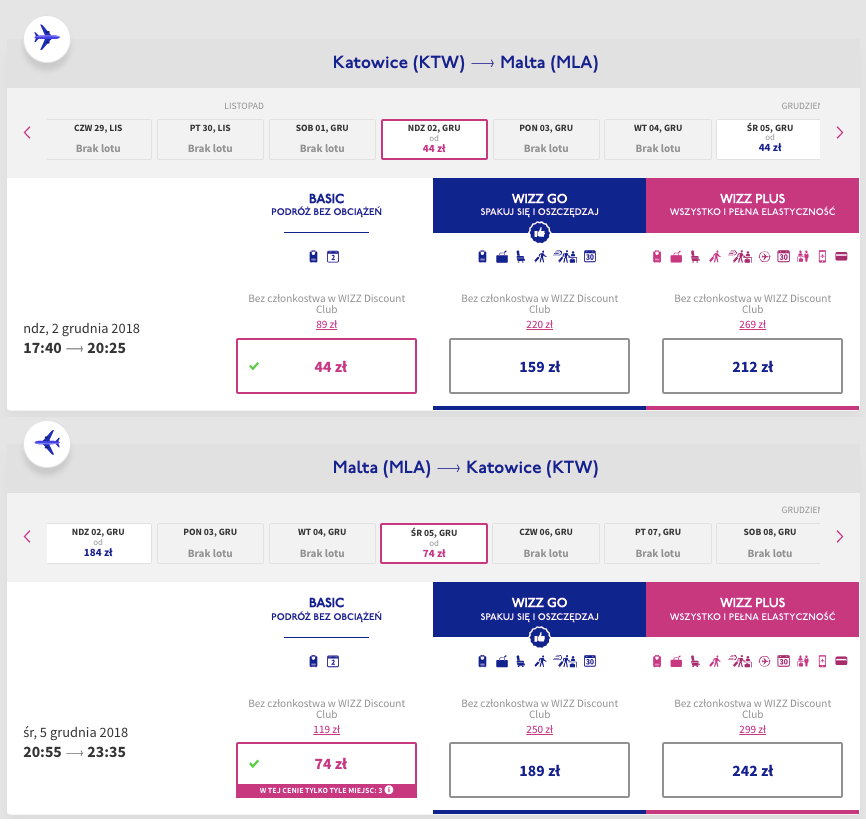
Task: Click the outbound WIZZ GO checked suitcase icon
Action: [502, 257]
